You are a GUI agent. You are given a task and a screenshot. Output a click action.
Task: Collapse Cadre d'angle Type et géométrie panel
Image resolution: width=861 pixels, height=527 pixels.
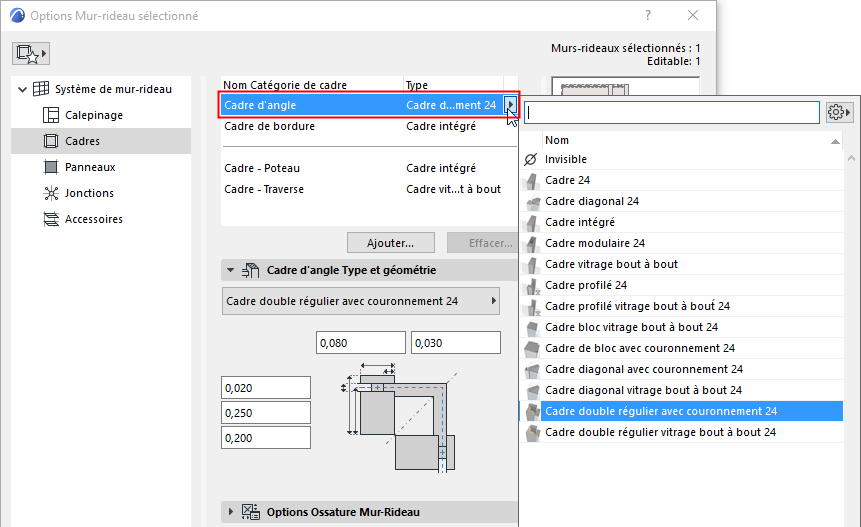[x=231, y=270]
